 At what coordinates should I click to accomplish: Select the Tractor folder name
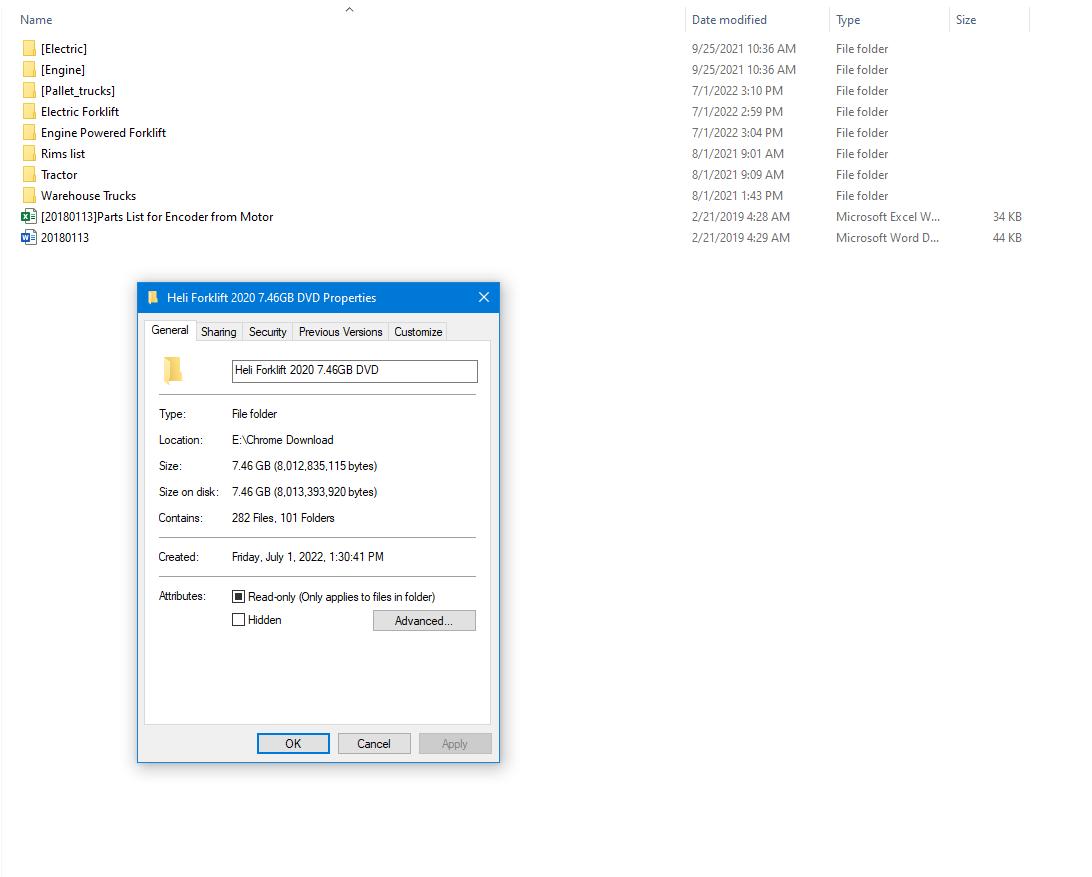59,175
